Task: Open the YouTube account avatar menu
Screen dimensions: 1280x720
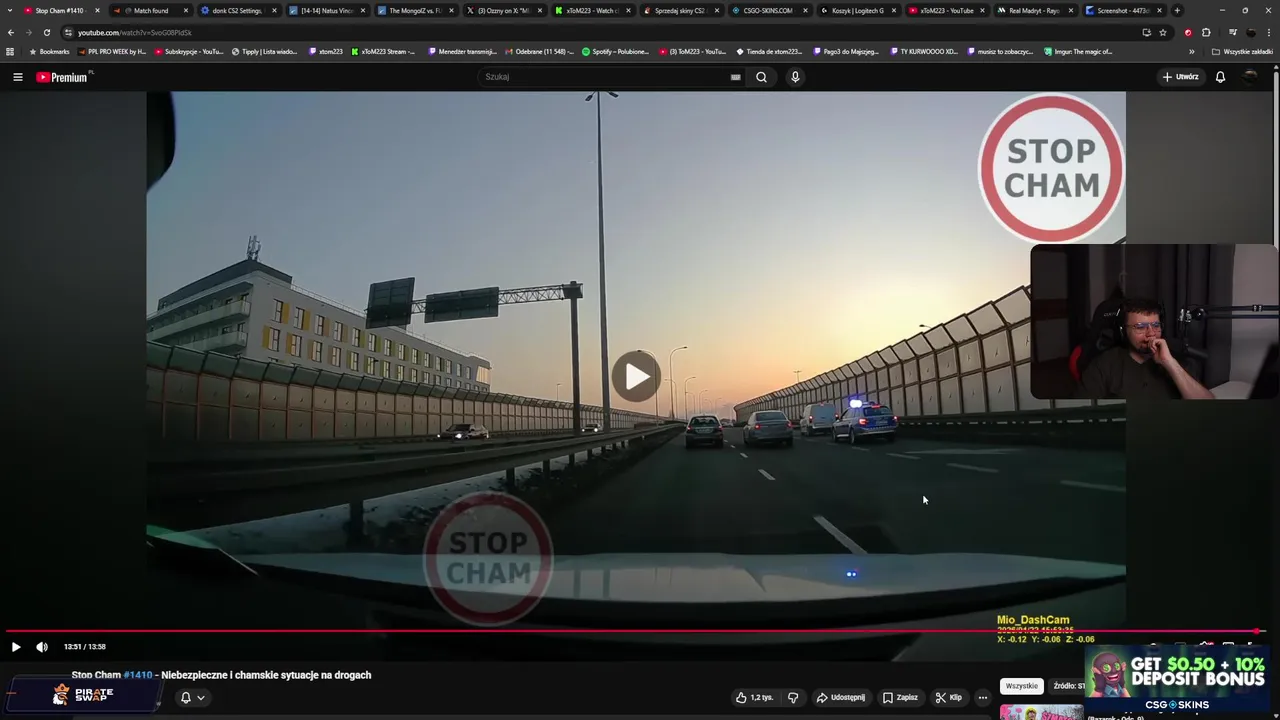Action: point(1251,77)
